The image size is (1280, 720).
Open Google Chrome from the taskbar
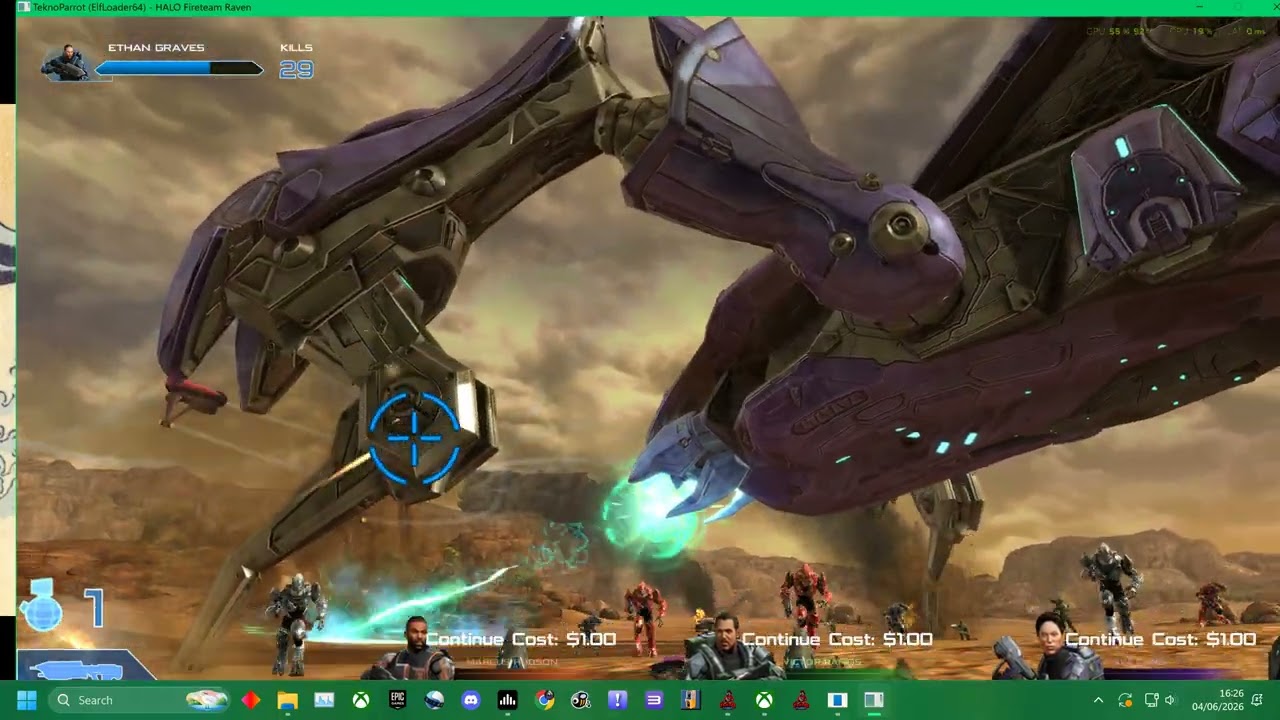(x=544, y=700)
